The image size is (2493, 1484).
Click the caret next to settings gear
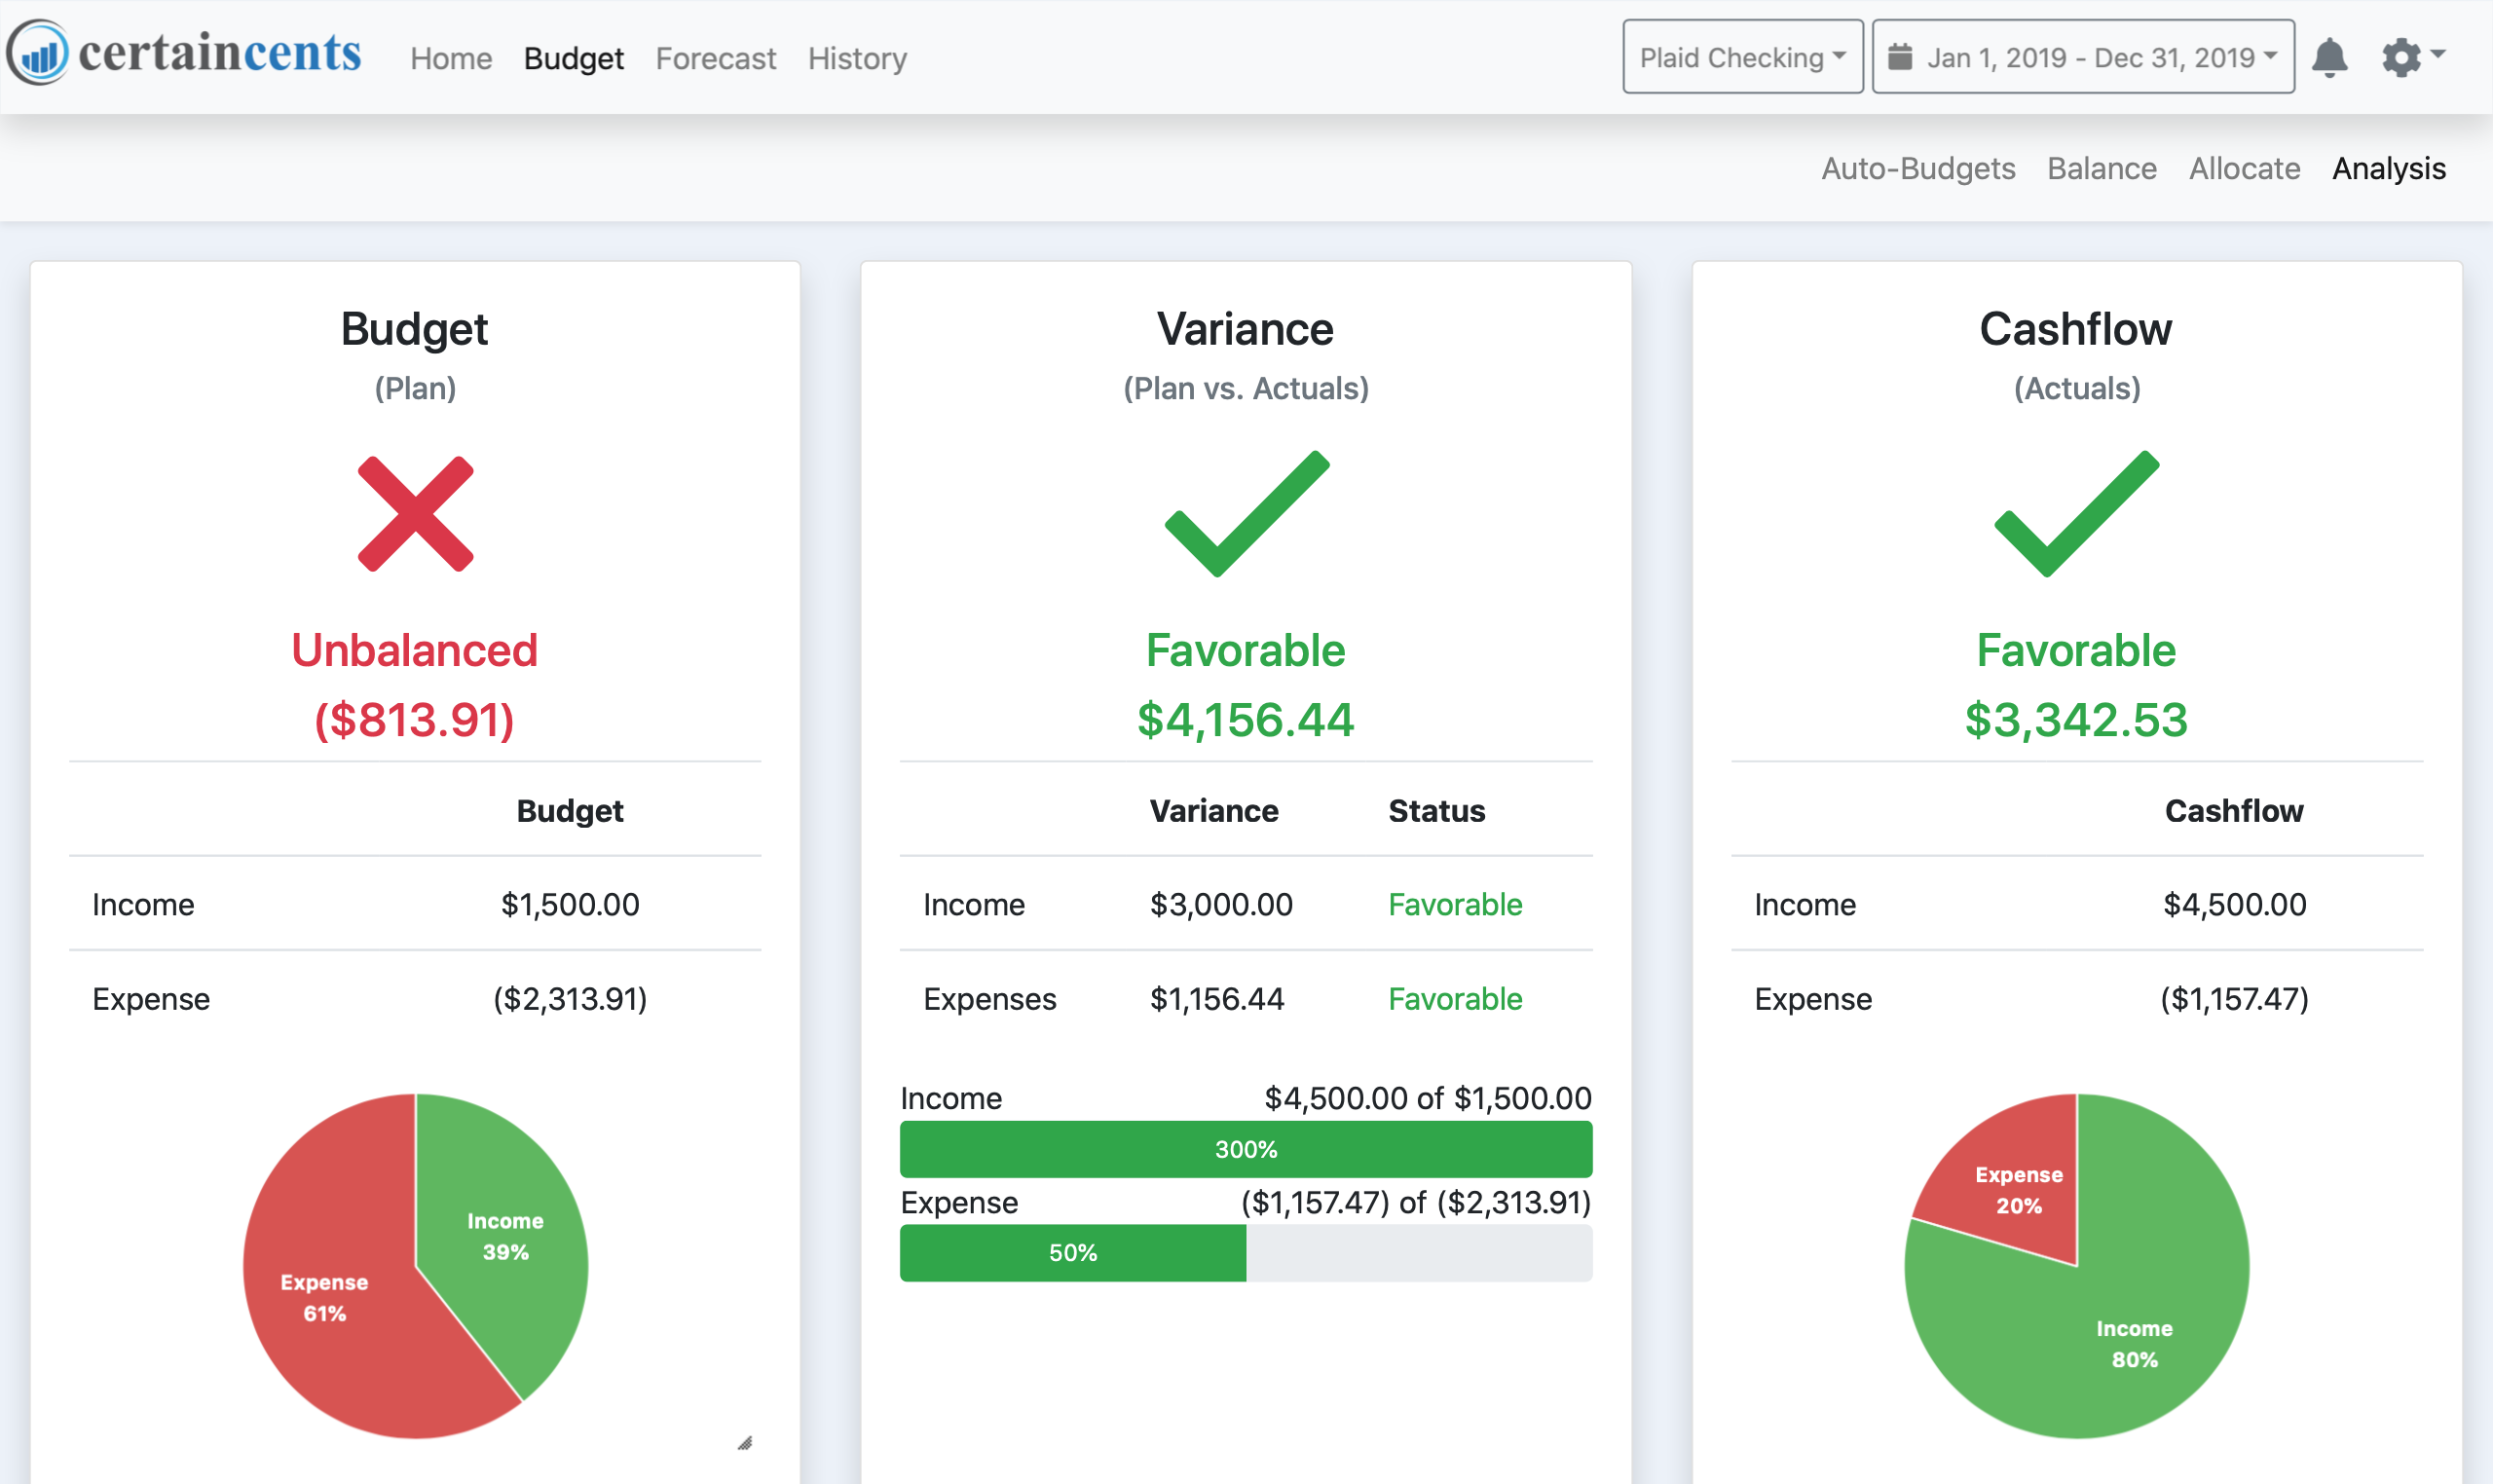(x=2438, y=54)
